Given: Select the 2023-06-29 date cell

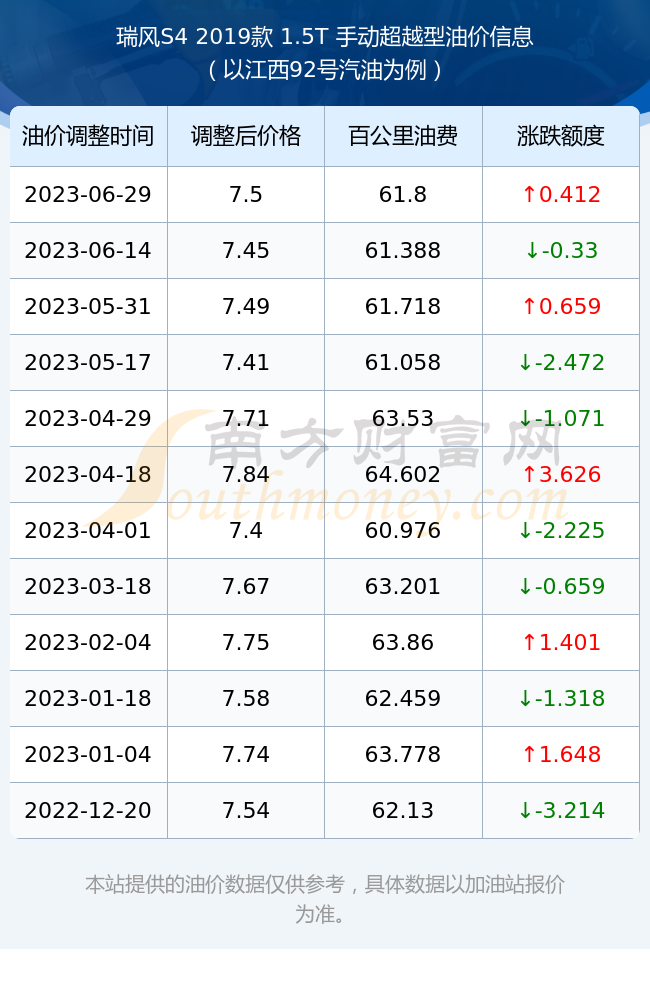Looking at the screenshot, I should [88, 195].
